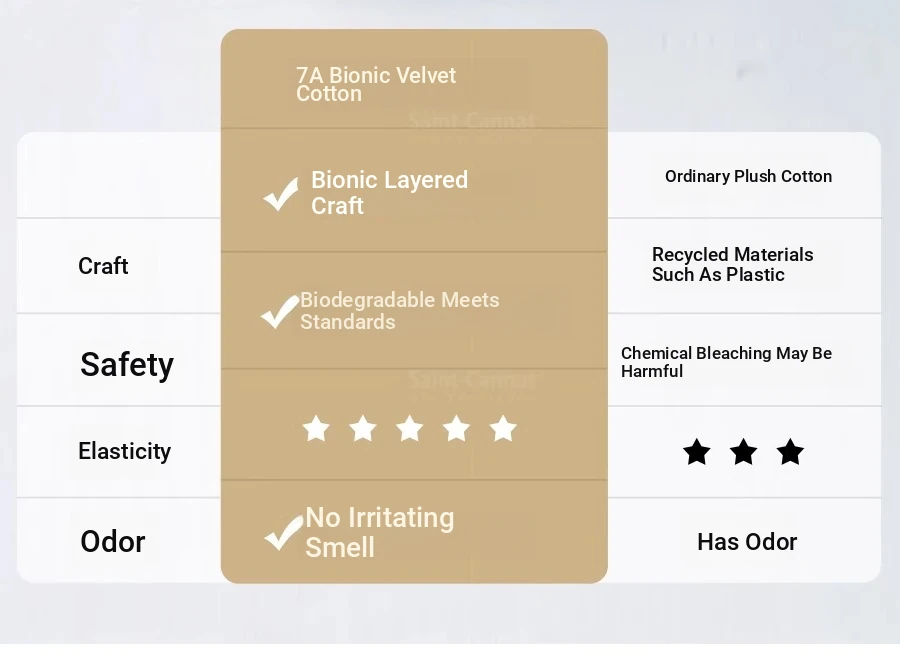Click the Bionic Layered Craft text
The width and height of the screenshot is (900, 660).
coord(389,193)
